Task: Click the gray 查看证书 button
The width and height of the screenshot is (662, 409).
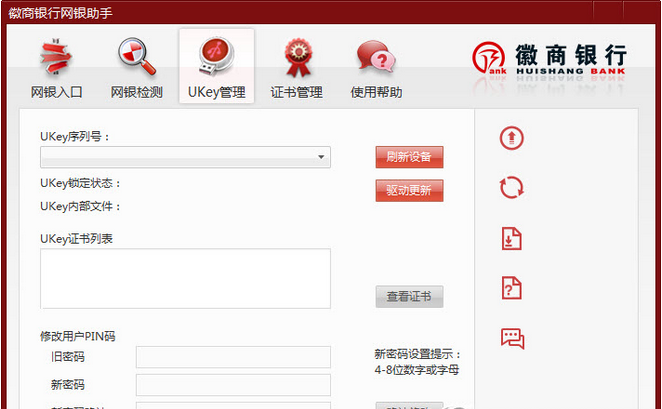Action: (409, 297)
